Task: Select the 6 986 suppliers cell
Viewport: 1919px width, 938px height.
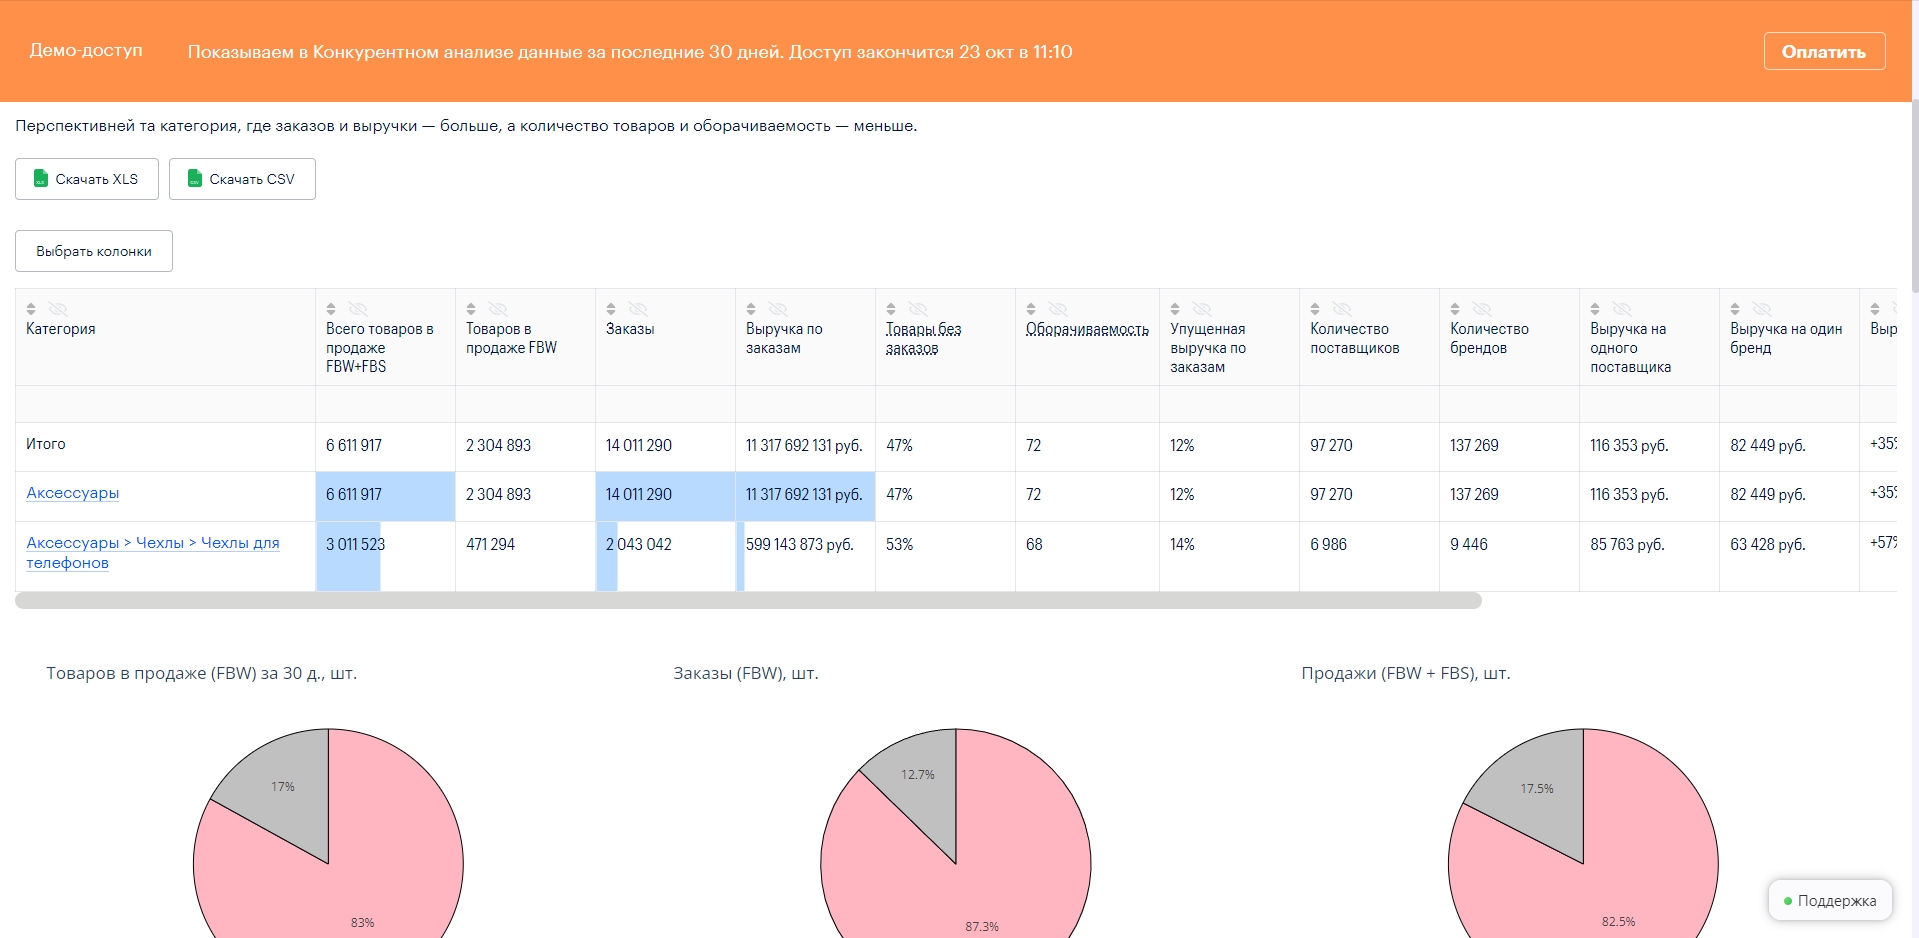Action: 1369,556
